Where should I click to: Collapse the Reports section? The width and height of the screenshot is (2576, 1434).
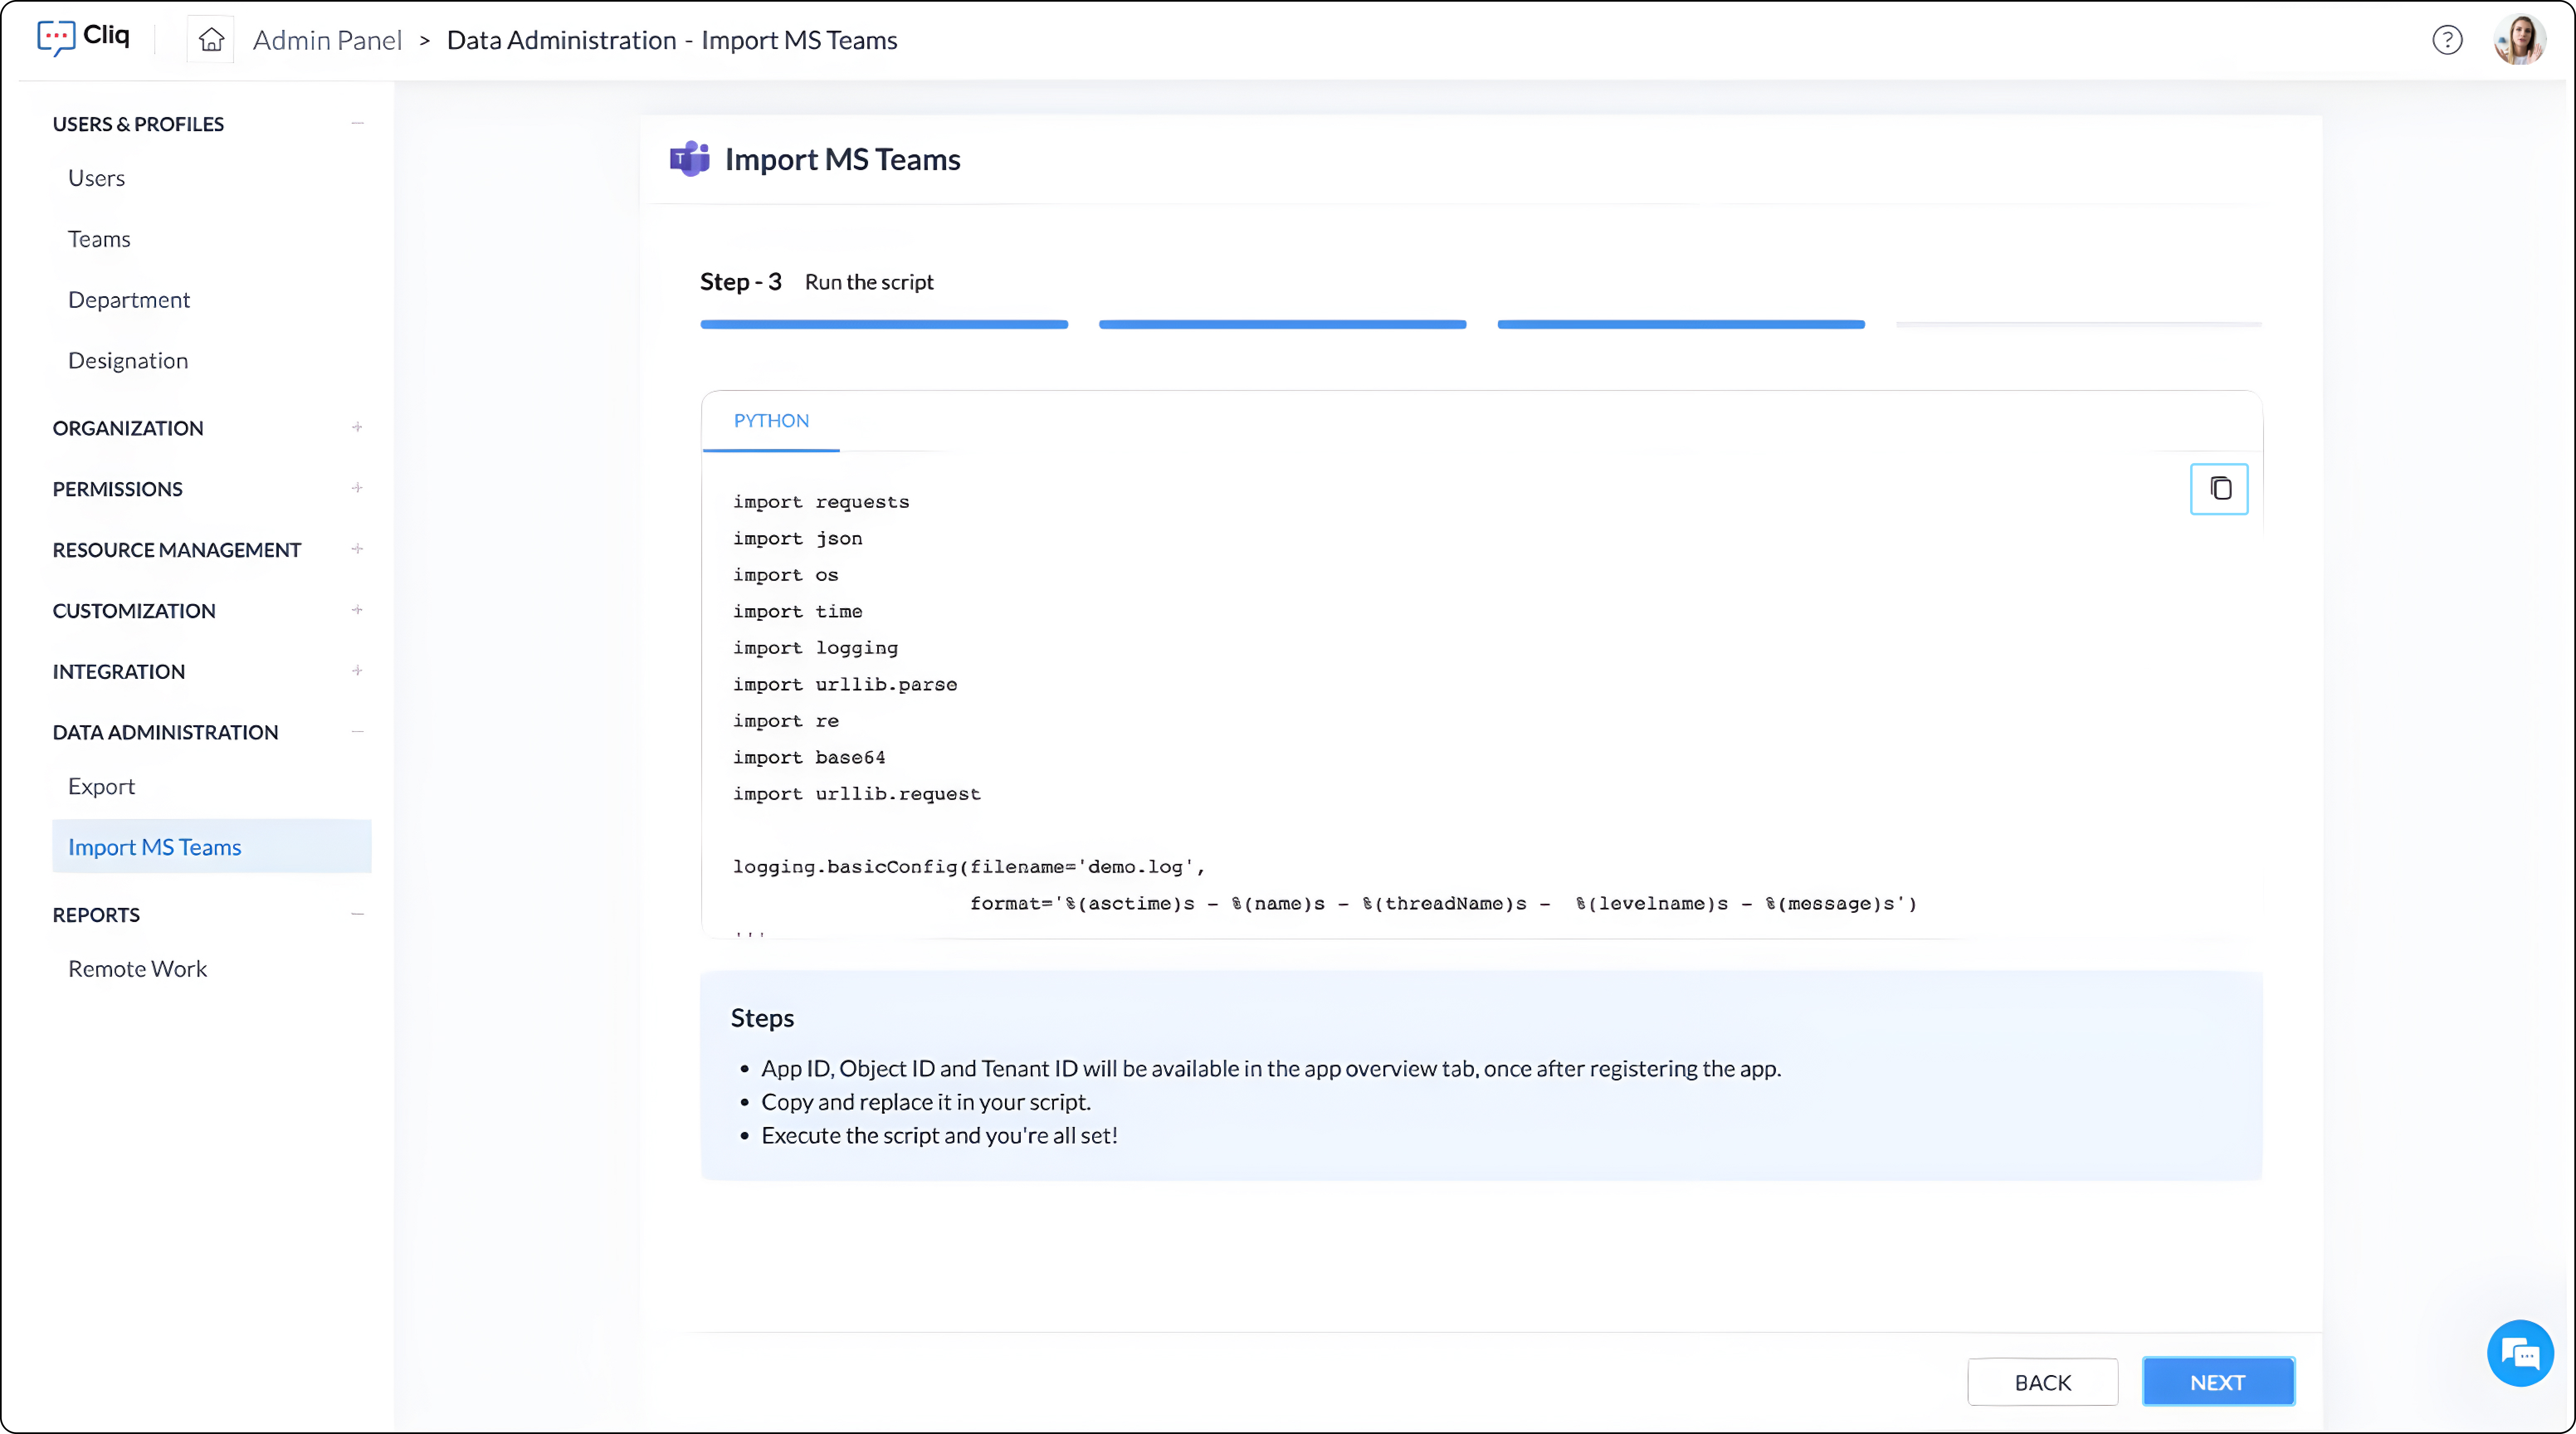tap(357, 914)
